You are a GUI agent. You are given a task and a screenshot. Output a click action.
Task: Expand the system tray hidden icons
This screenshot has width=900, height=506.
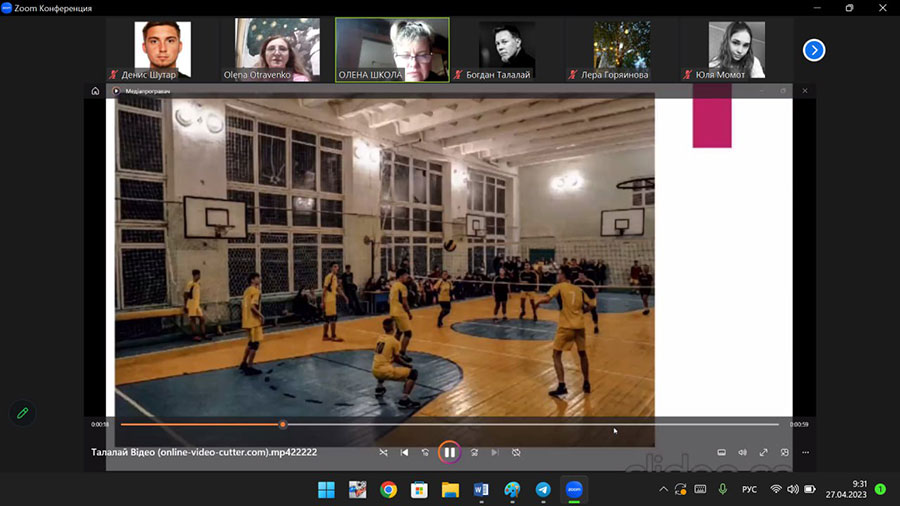(662, 489)
